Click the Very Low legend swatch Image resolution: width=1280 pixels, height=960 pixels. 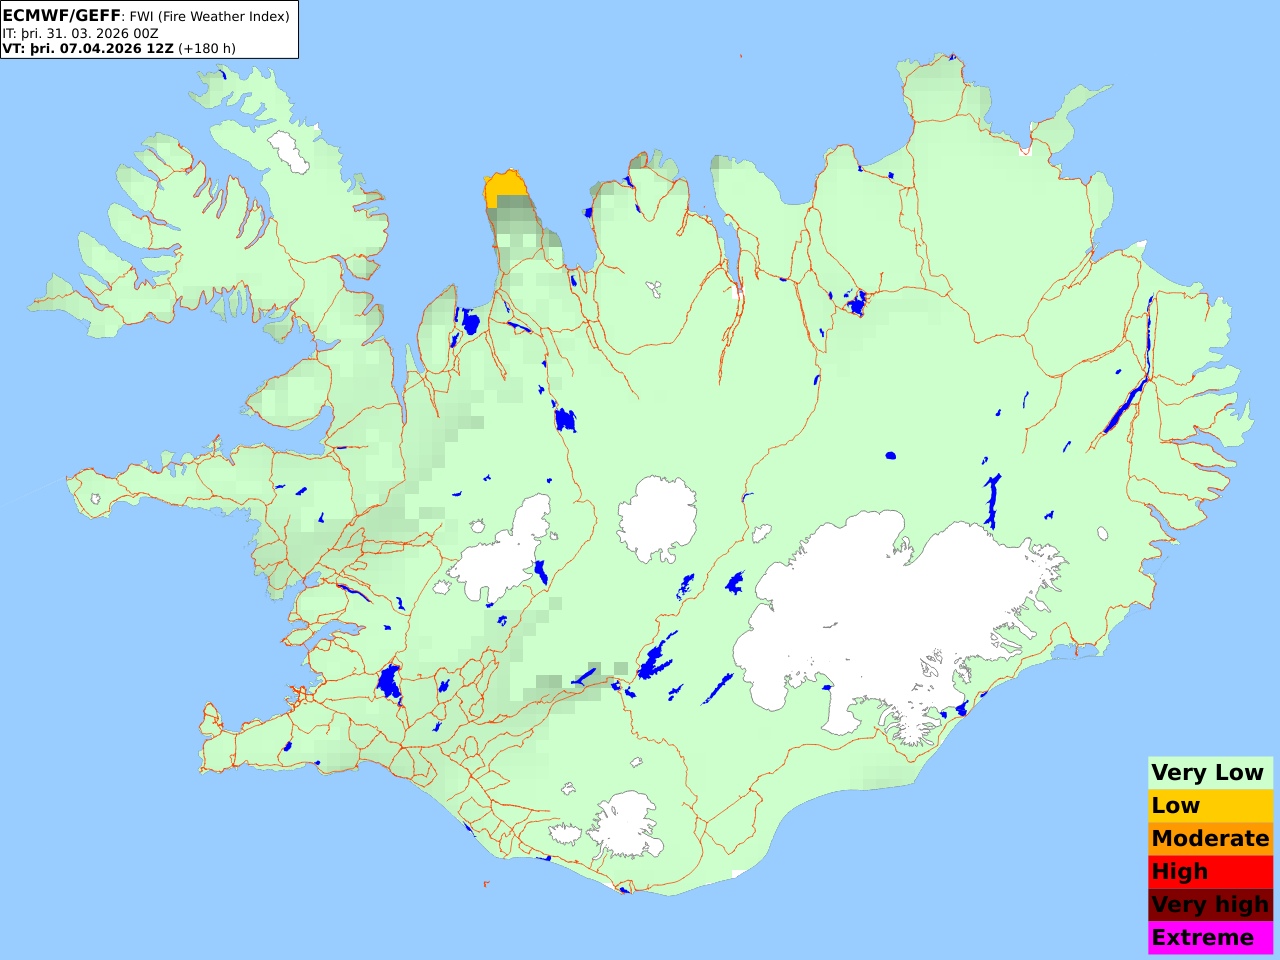pos(1210,772)
